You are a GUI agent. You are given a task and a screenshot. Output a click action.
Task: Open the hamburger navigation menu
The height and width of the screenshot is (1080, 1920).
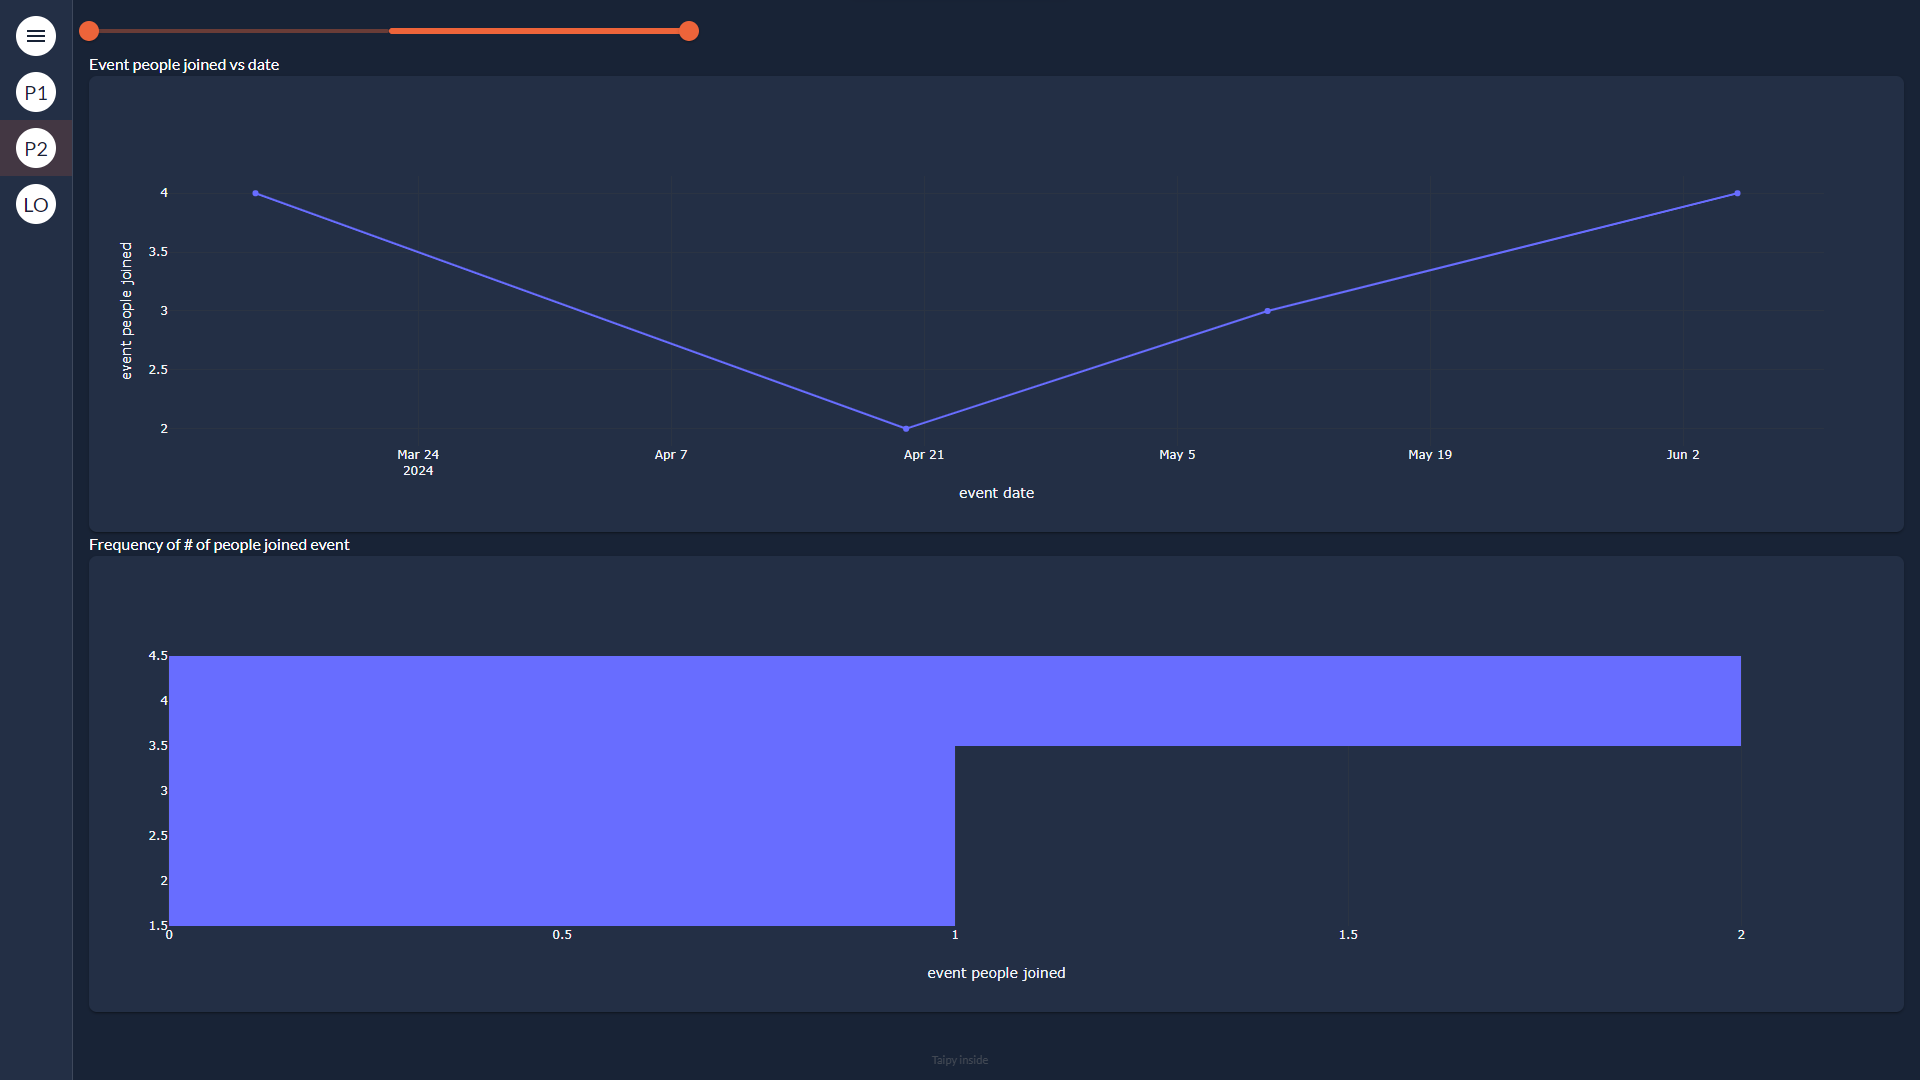36,35
